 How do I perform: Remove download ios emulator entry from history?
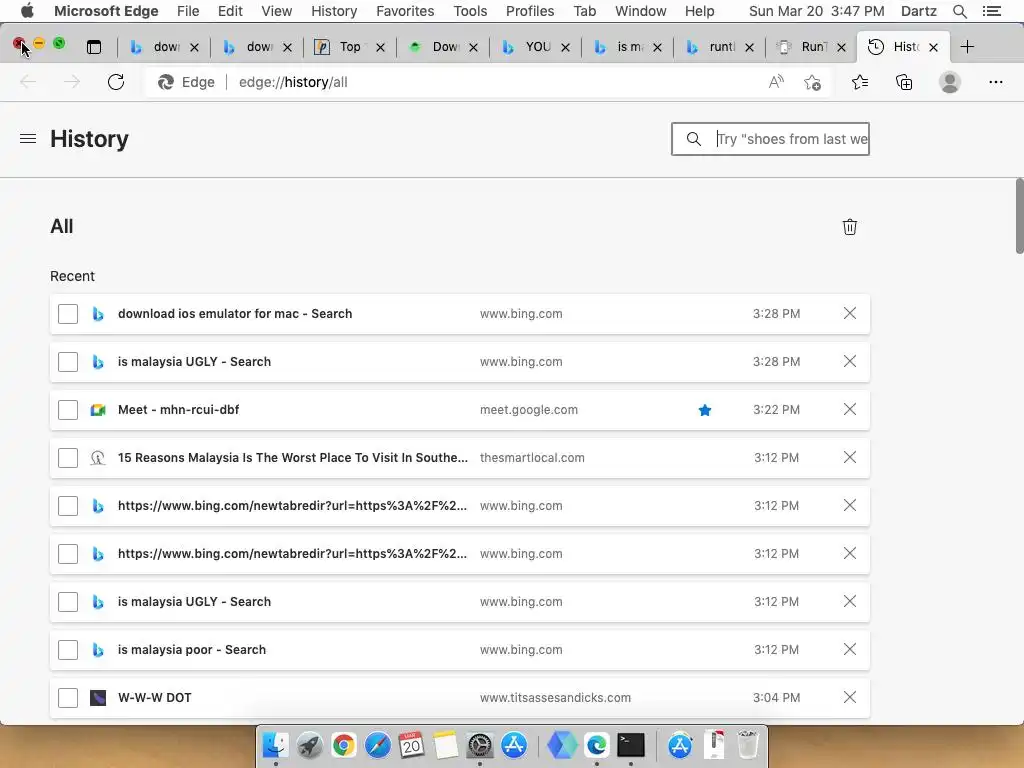[x=850, y=313]
